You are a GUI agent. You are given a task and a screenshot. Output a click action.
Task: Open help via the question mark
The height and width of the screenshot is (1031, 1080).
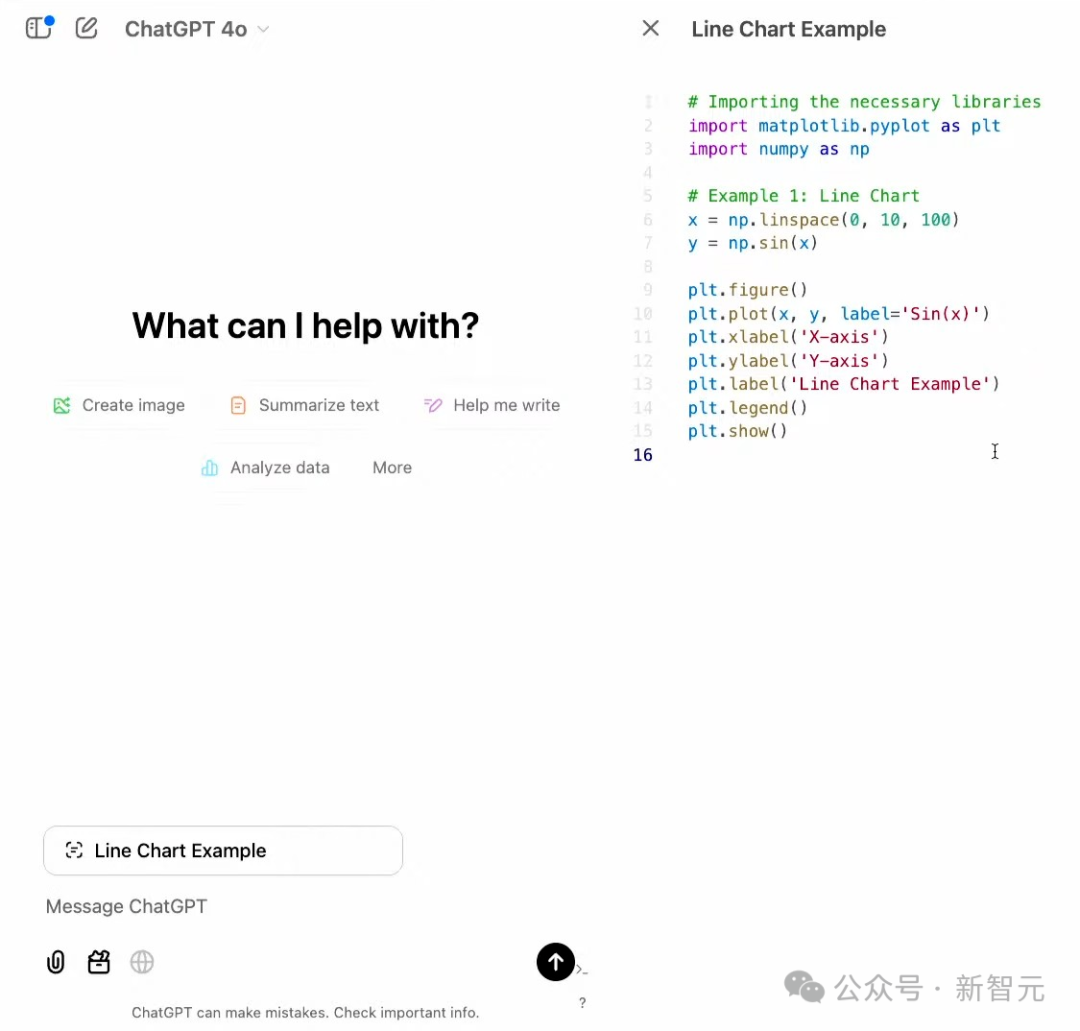582,1003
